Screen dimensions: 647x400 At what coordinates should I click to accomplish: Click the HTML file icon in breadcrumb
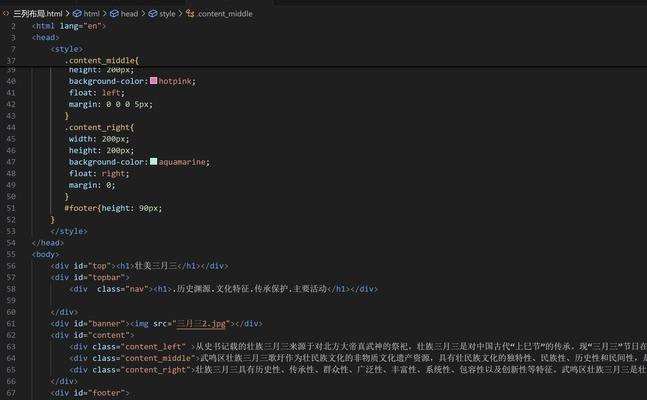tap(6, 13)
